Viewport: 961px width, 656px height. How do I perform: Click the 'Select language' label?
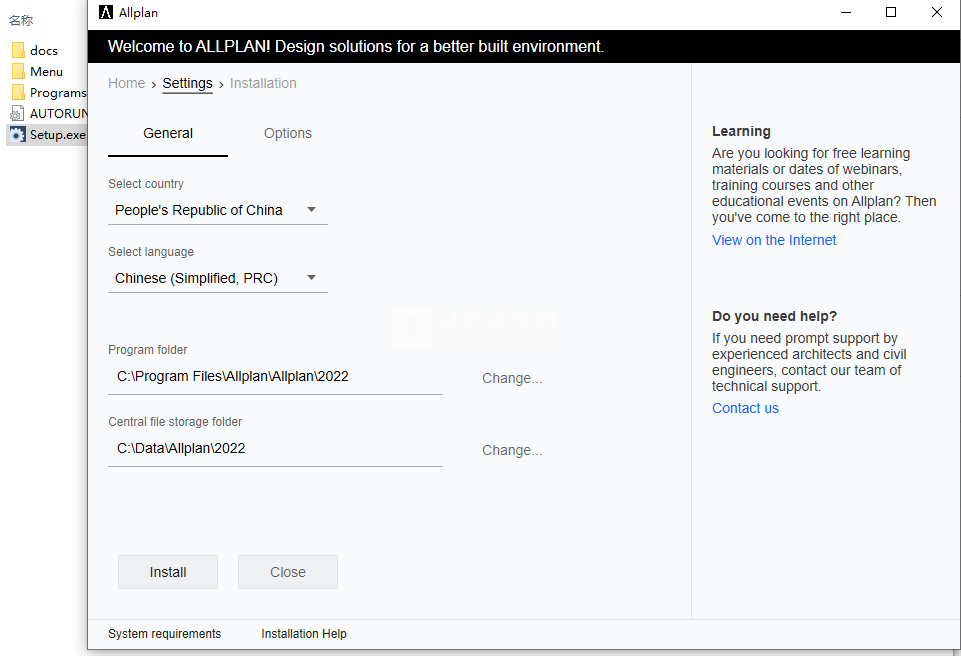(151, 252)
